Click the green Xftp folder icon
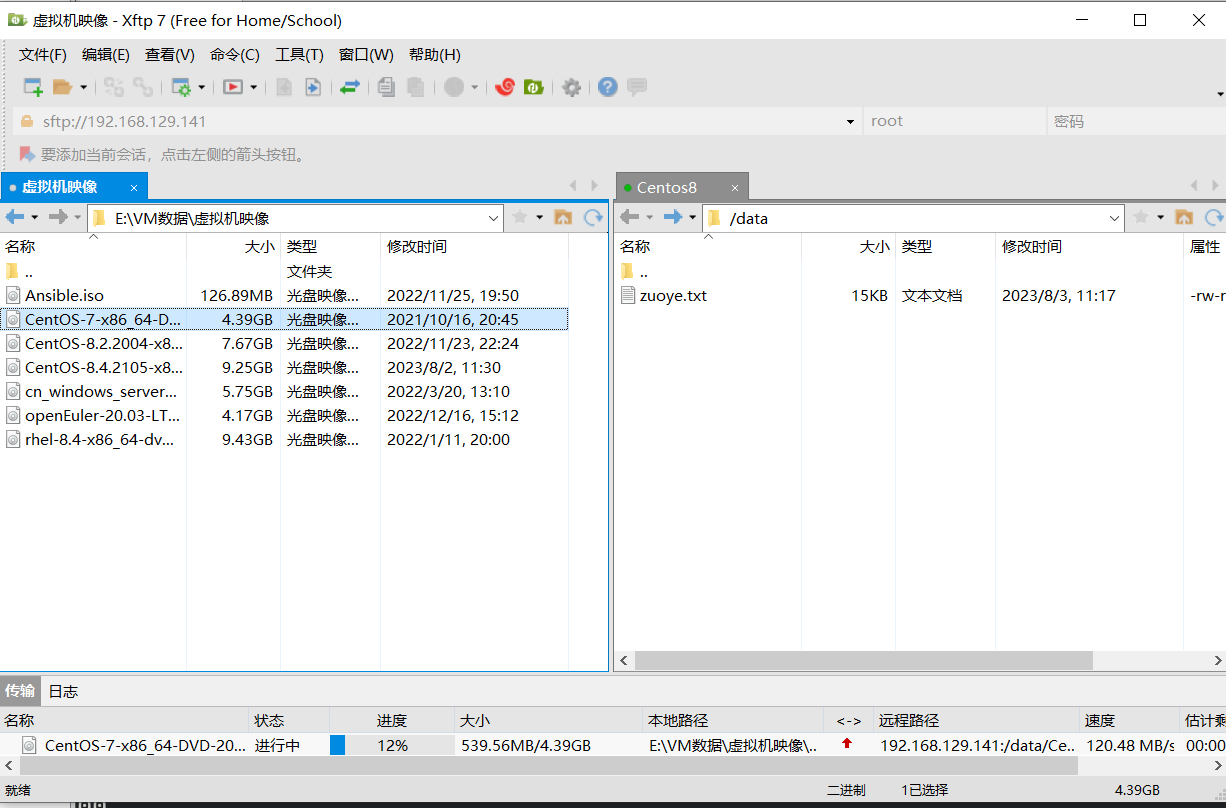Viewport: 1226px width, 808px height. coord(534,87)
